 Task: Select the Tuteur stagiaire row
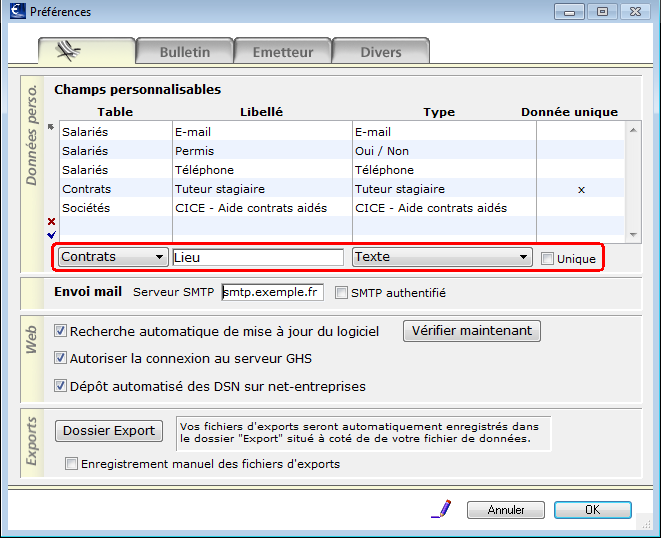[x=341, y=189]
